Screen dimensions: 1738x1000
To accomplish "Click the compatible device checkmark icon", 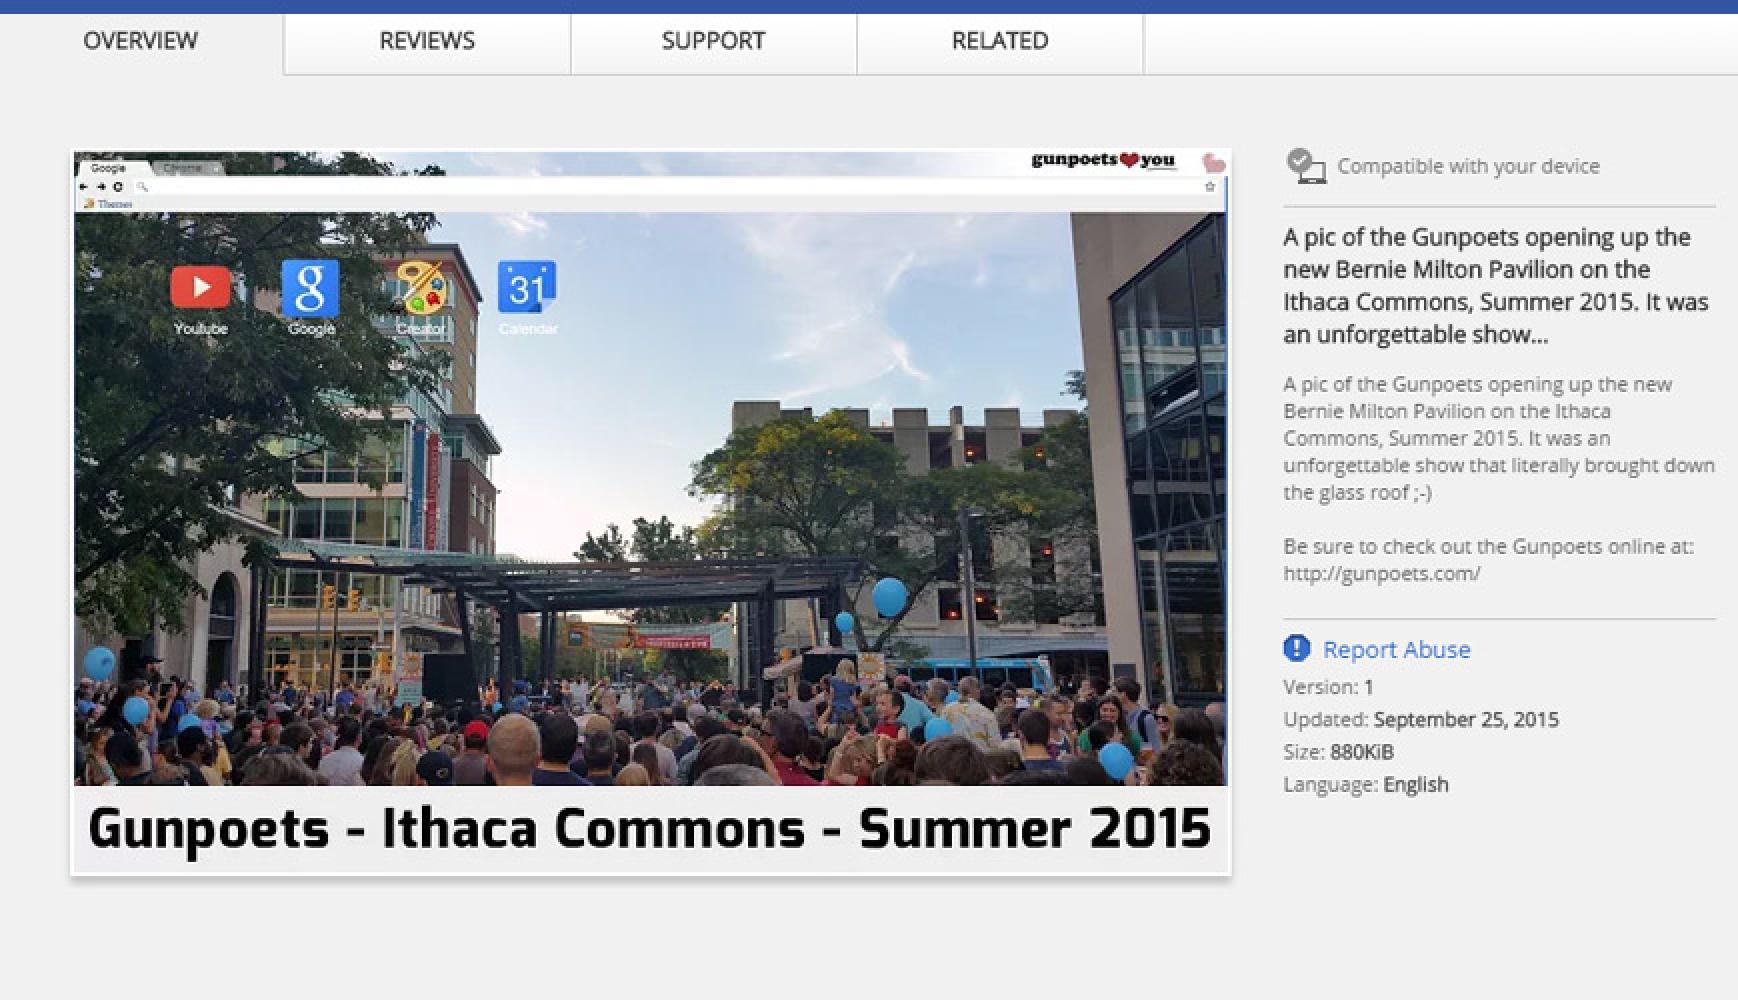I will [x=1304, y=166].
